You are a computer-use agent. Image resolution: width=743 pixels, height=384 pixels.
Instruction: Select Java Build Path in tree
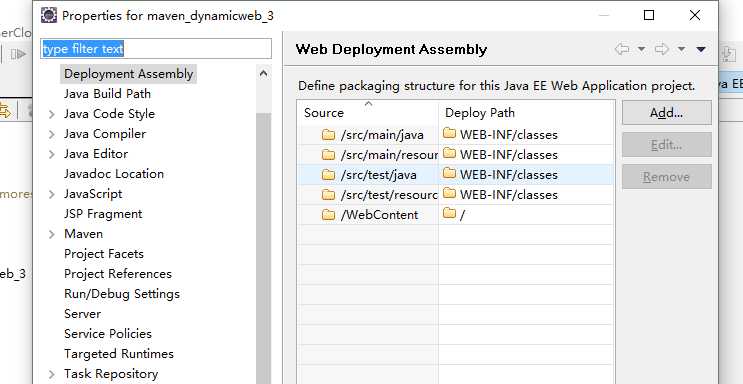(x=108, y=94)
